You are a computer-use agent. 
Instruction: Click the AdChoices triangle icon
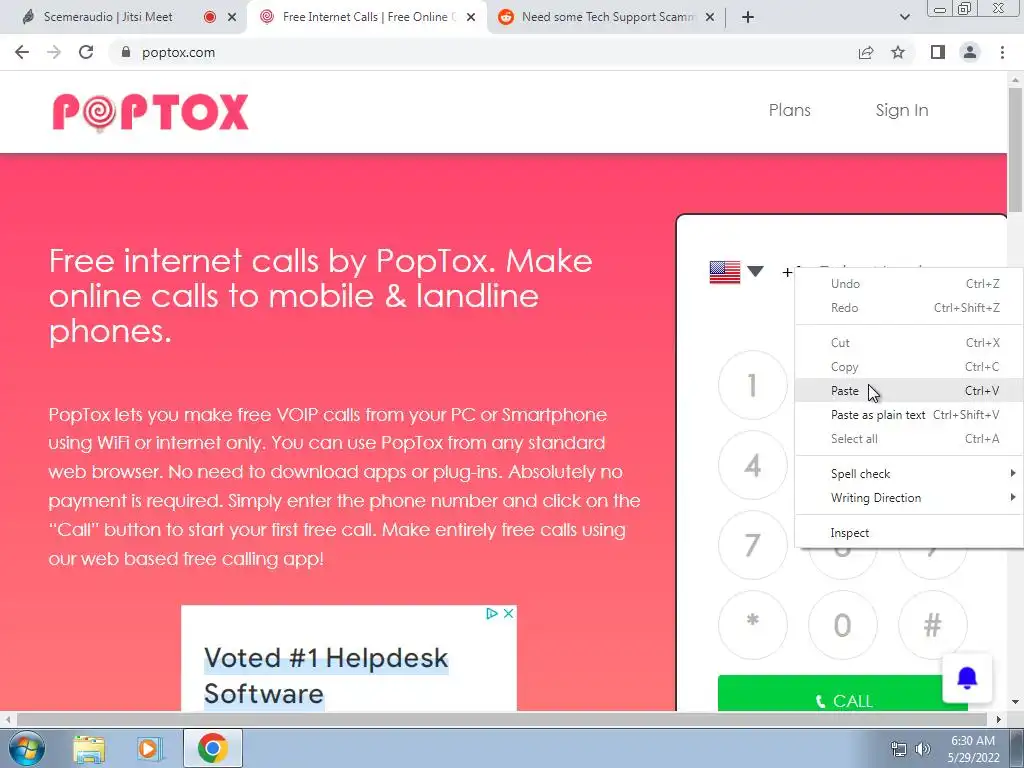492,613
